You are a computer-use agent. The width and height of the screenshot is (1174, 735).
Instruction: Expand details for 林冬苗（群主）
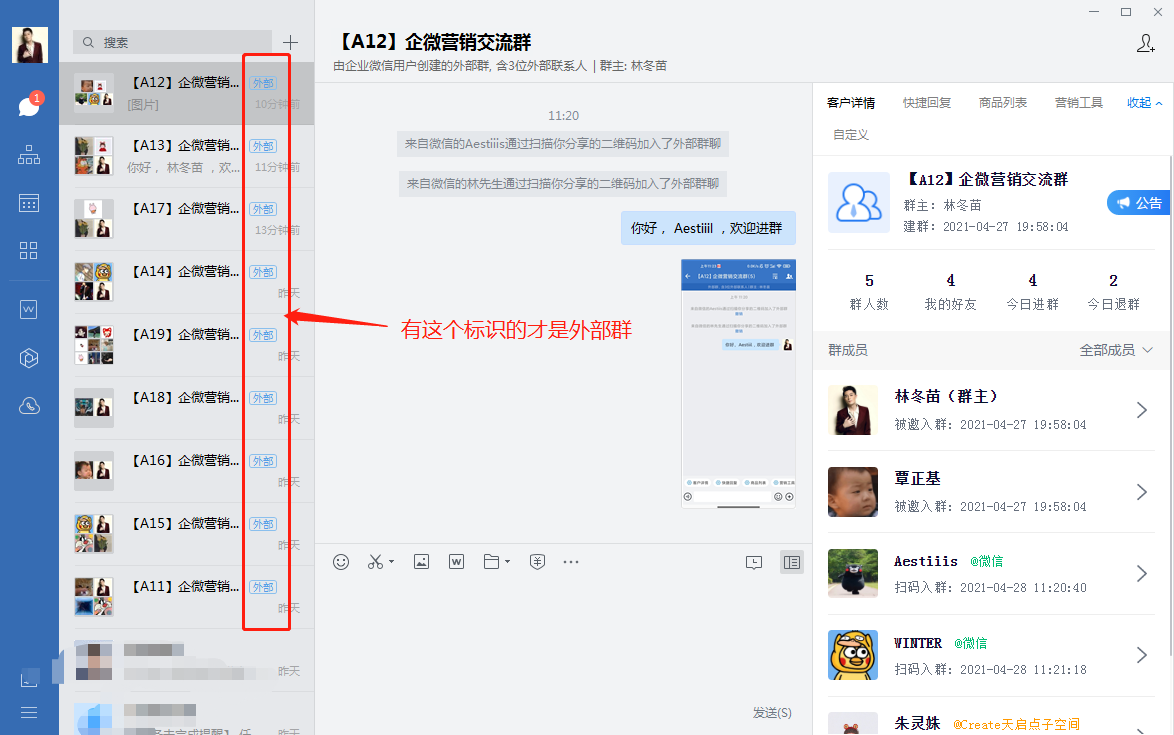[x=1141, y=410]
